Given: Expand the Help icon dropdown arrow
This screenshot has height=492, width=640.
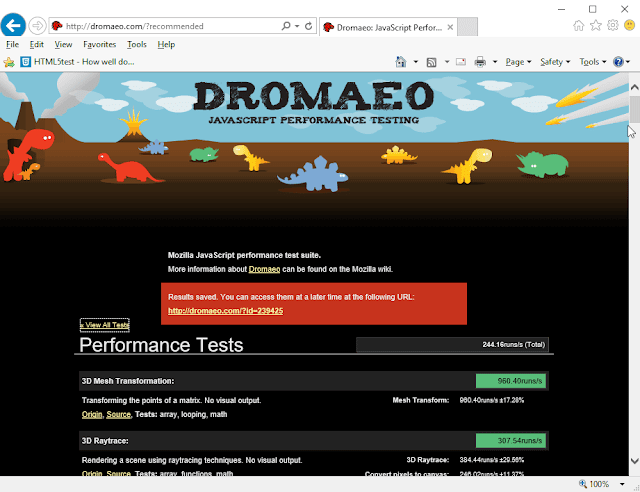Looking at the screenshot, I should click(628, 62).
